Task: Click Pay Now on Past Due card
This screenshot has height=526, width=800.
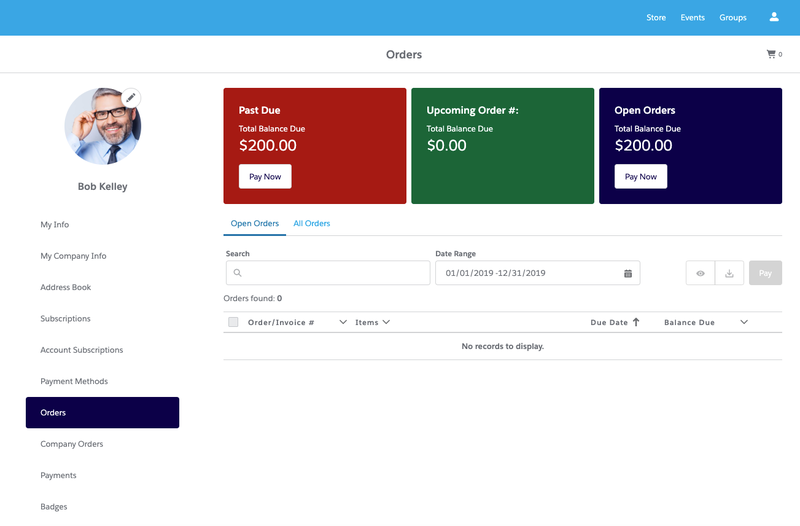Action: click(x=265, y=177)
